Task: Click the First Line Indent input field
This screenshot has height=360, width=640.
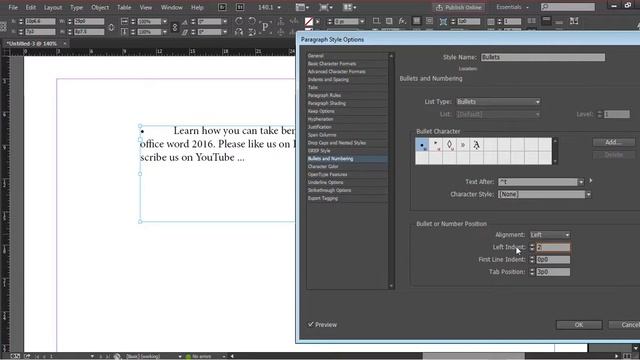Action: tap(553, 260)
